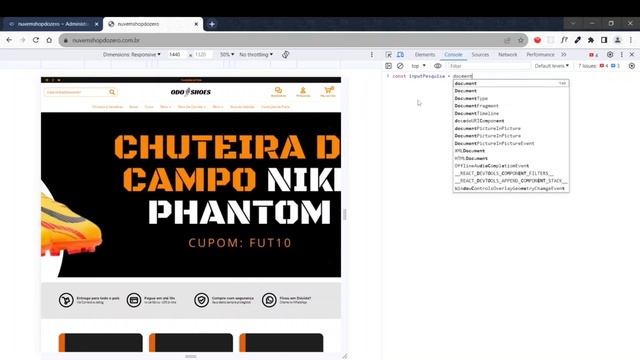Open the top context selector dropdown
640x360 pixels.
point(418,66)
